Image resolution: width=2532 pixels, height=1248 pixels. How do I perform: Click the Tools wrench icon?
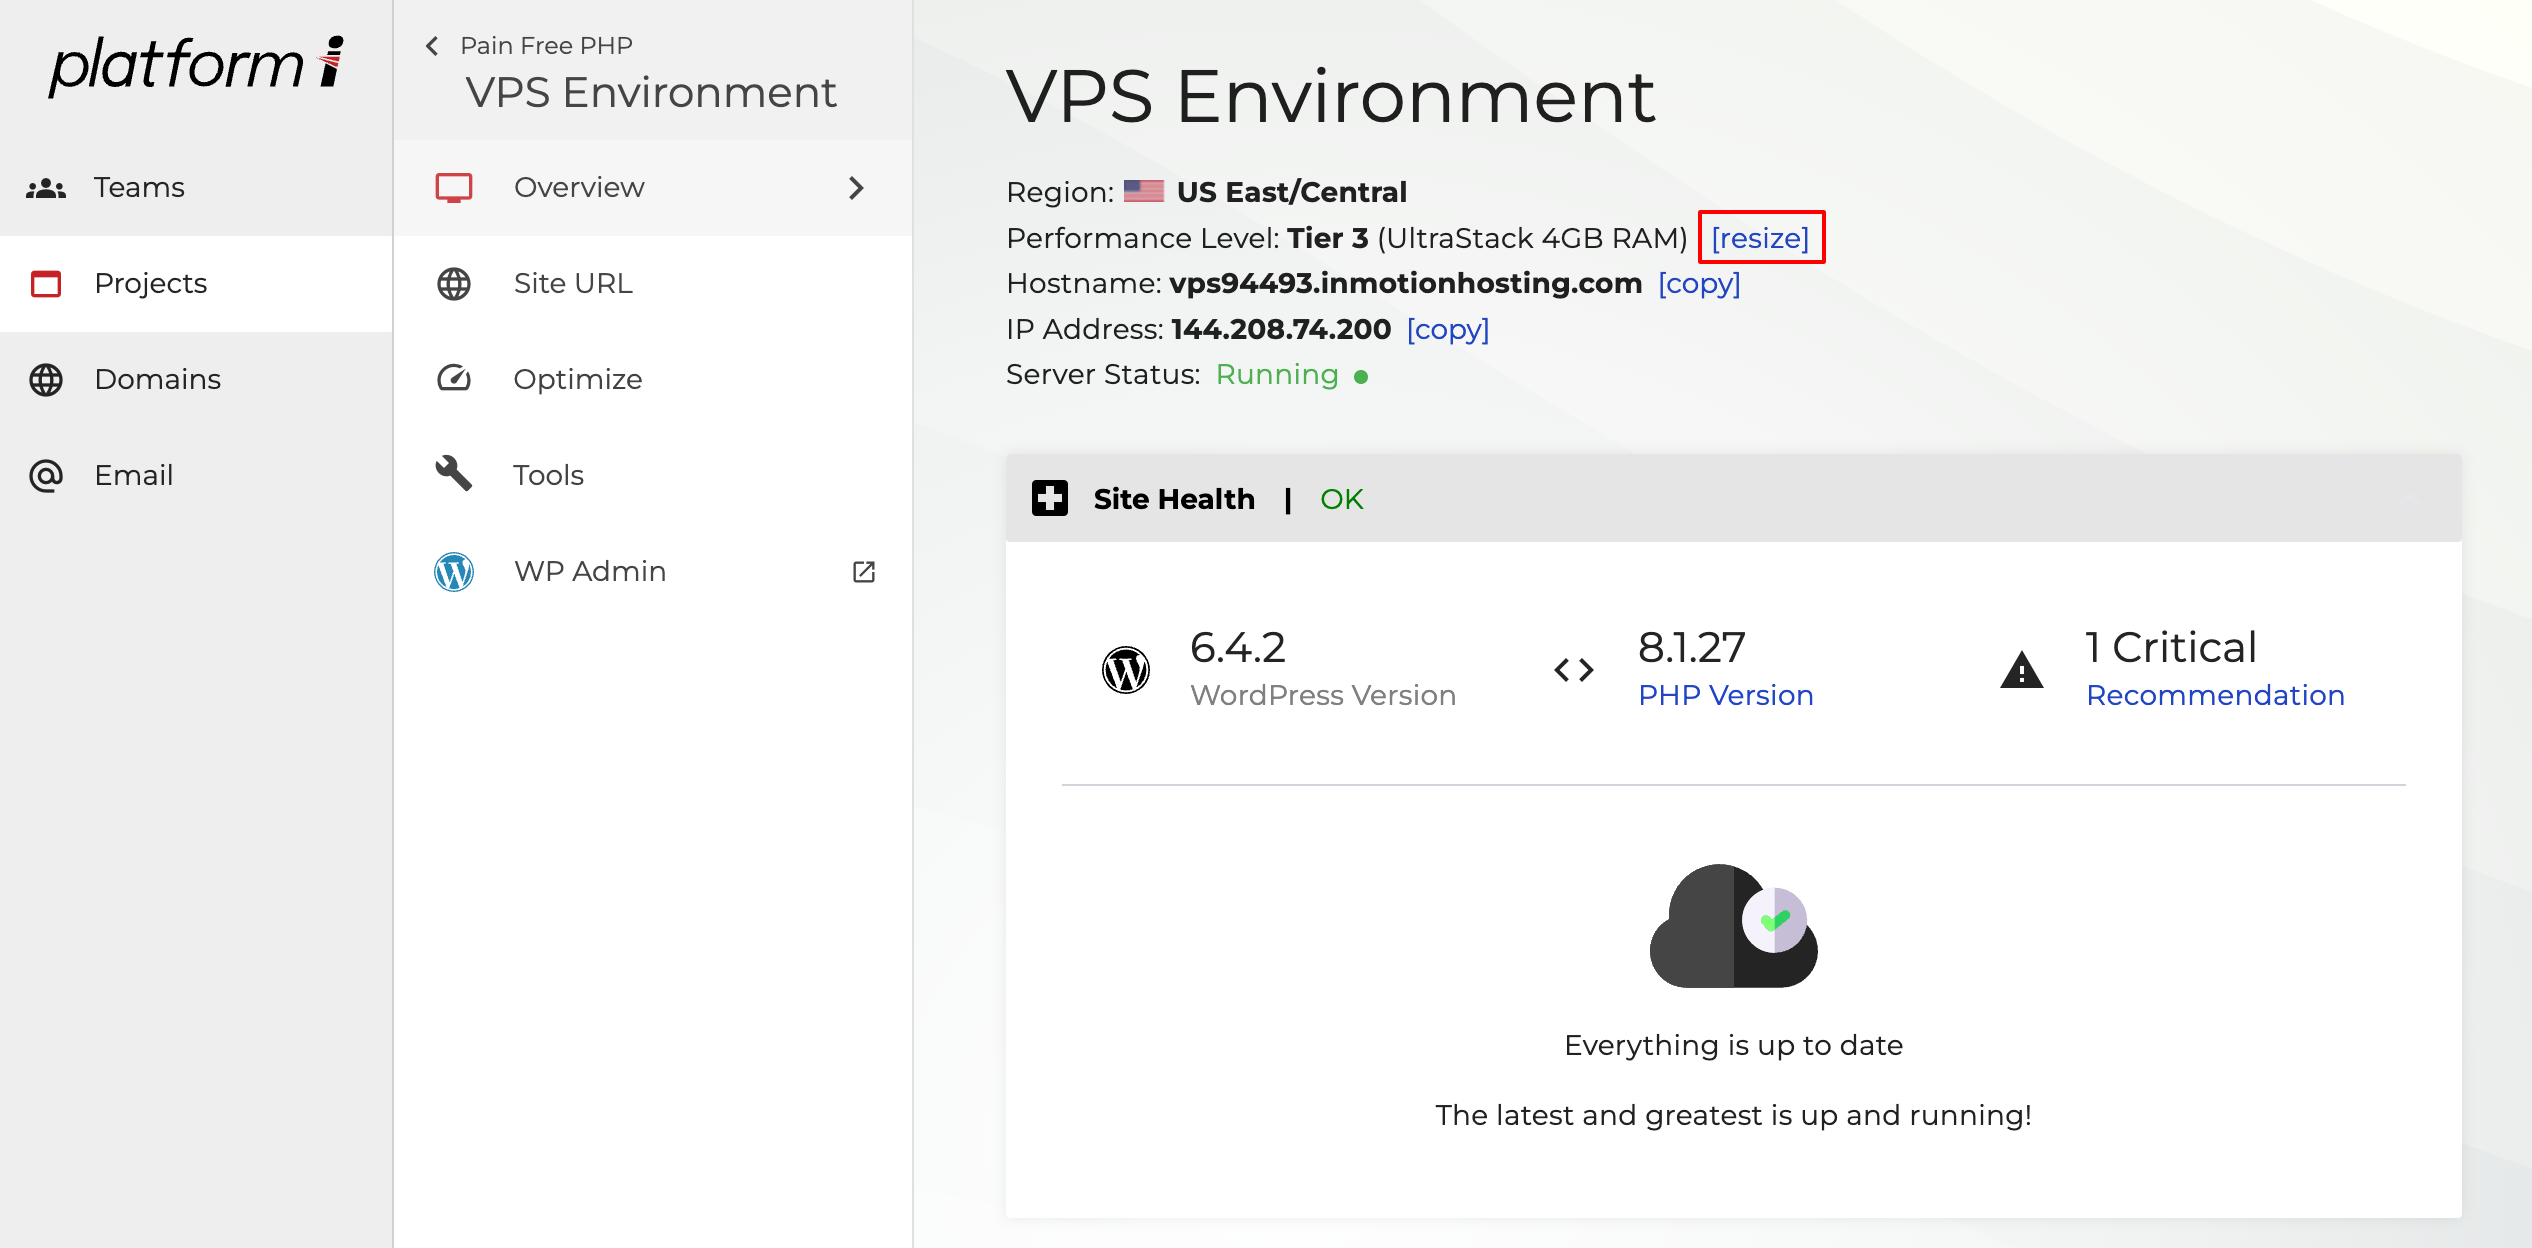click(x=454, y=474)
